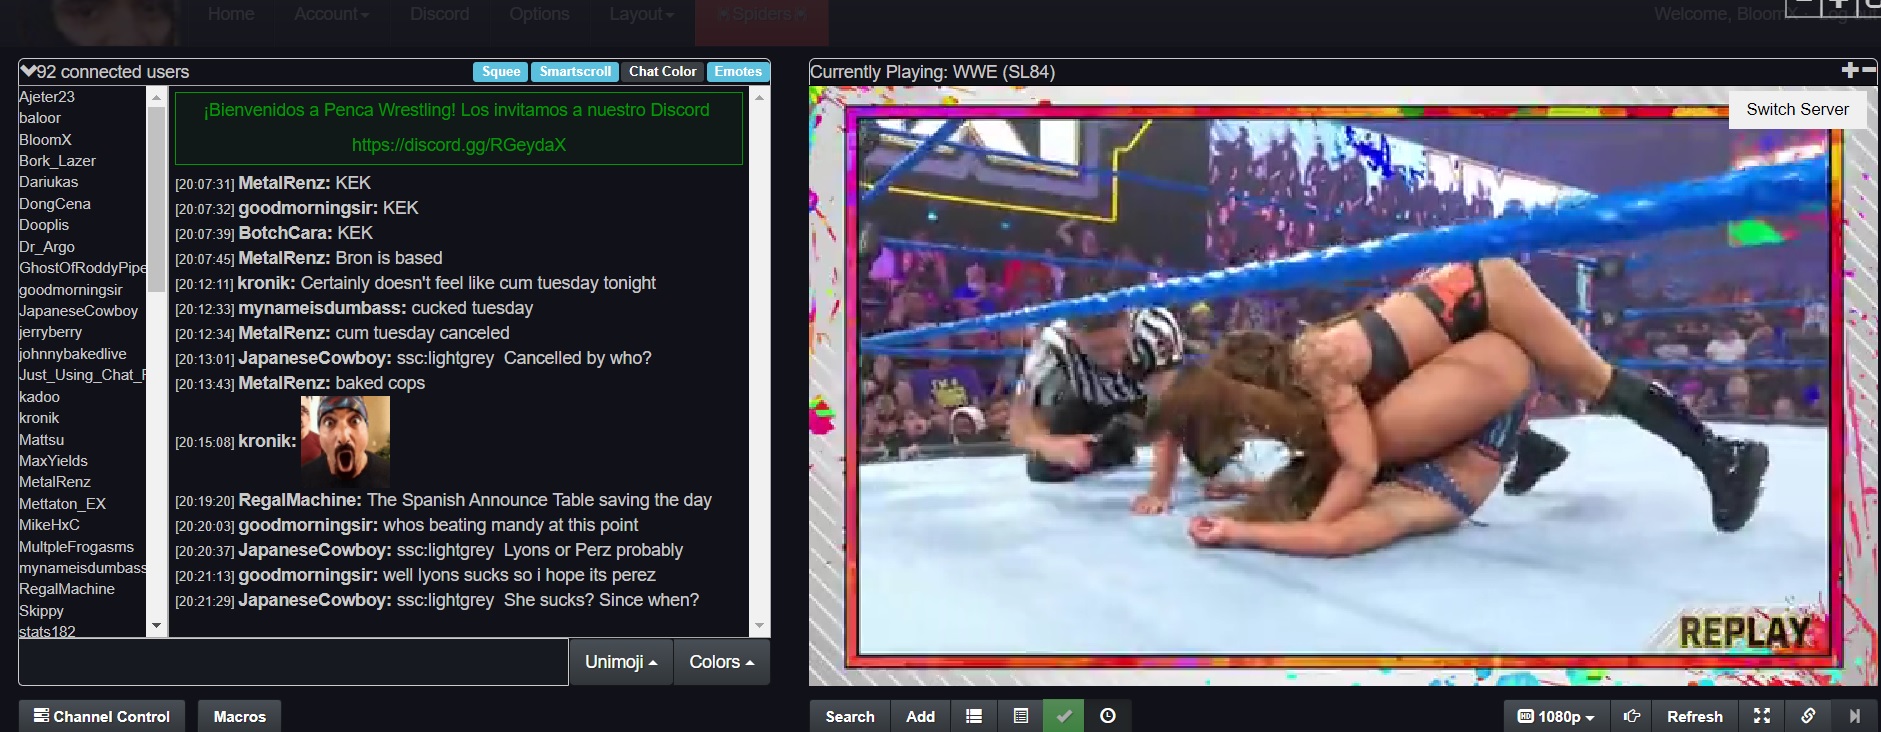Click the chain link icon button

point(1808,716)
